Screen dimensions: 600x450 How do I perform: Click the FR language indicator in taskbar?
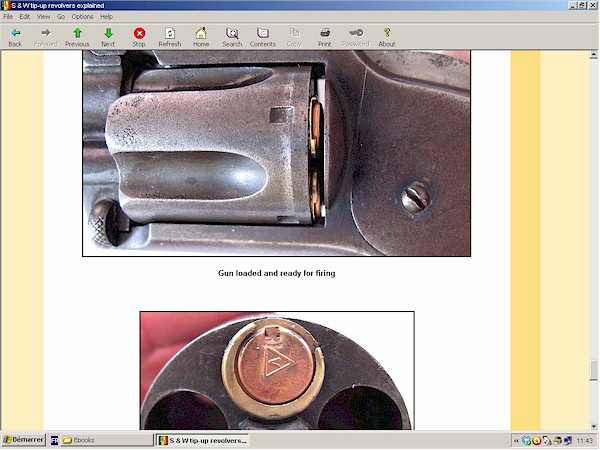coord(54,440)
